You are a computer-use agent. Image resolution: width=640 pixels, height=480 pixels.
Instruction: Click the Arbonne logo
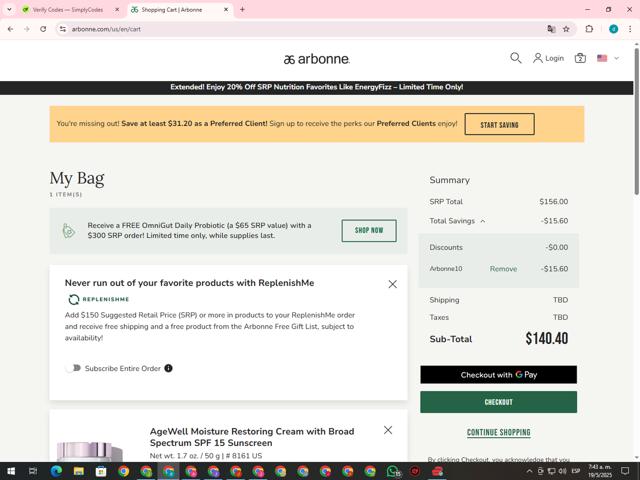pyautogui.click(x=317, y=59)
